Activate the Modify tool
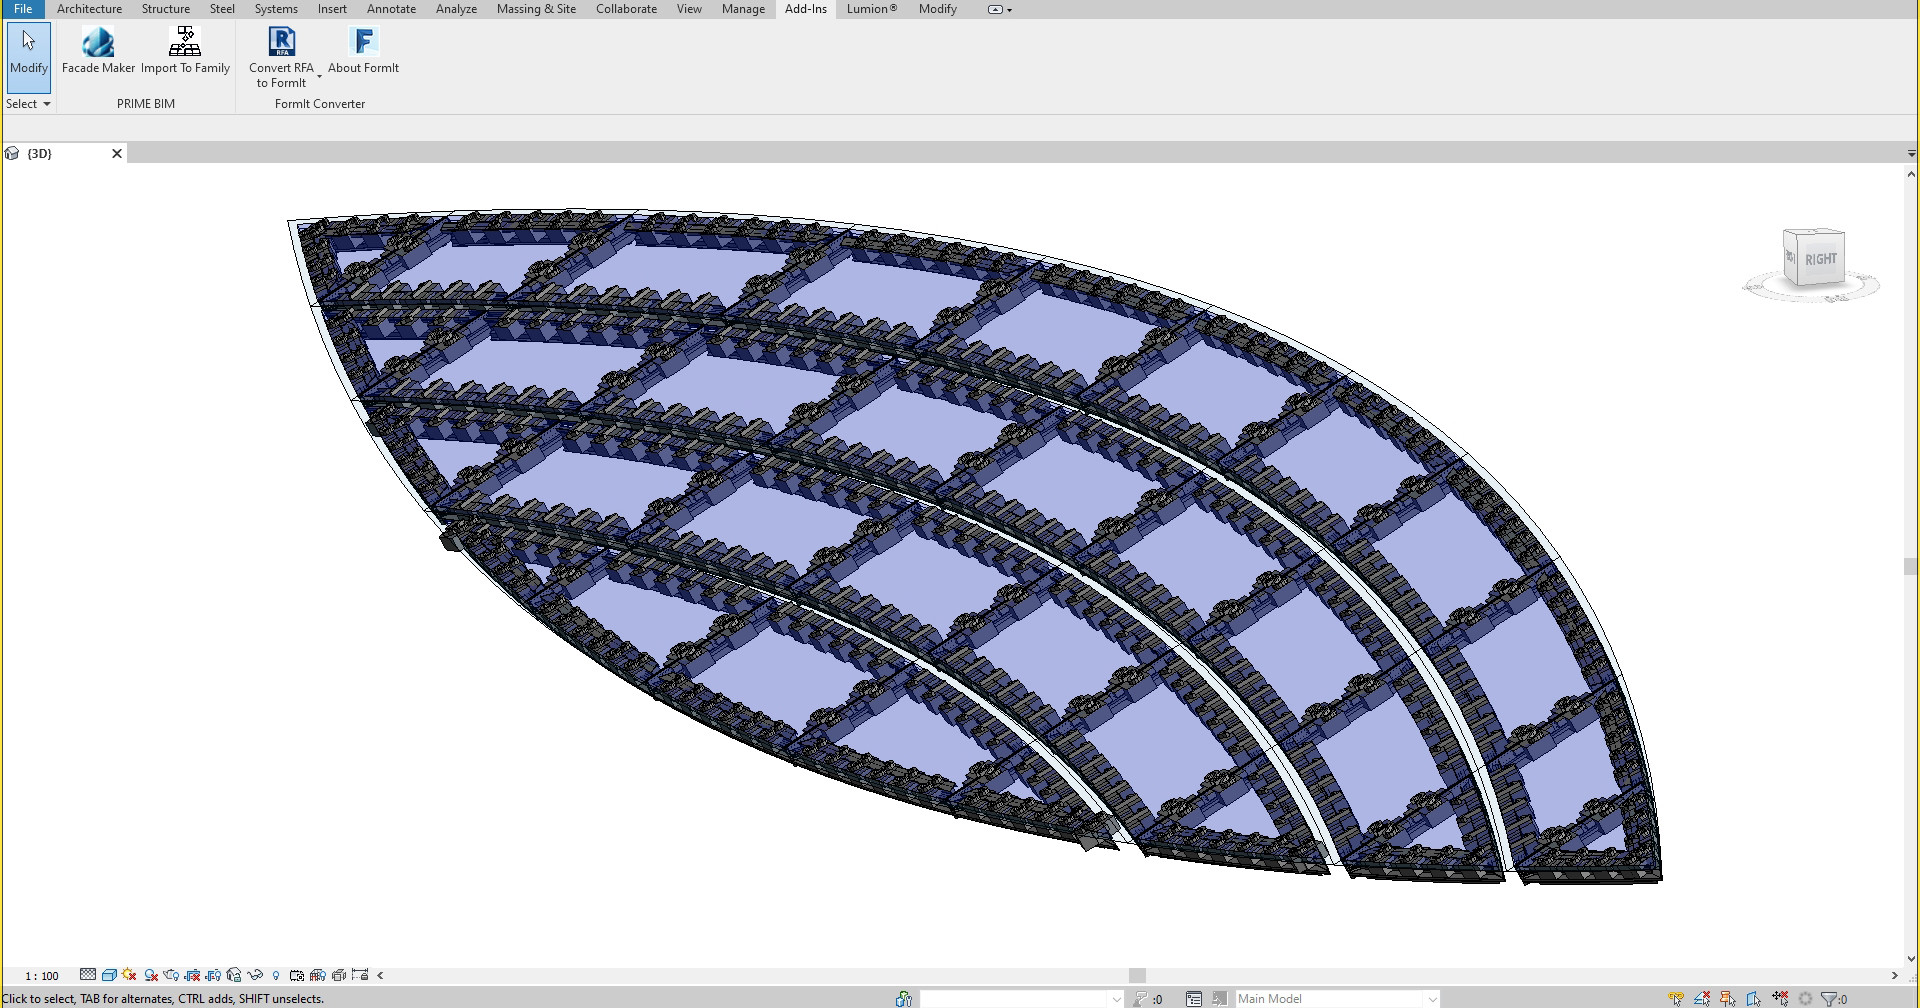Screen dimensions: 1920x1008 (x=28, y=57)
